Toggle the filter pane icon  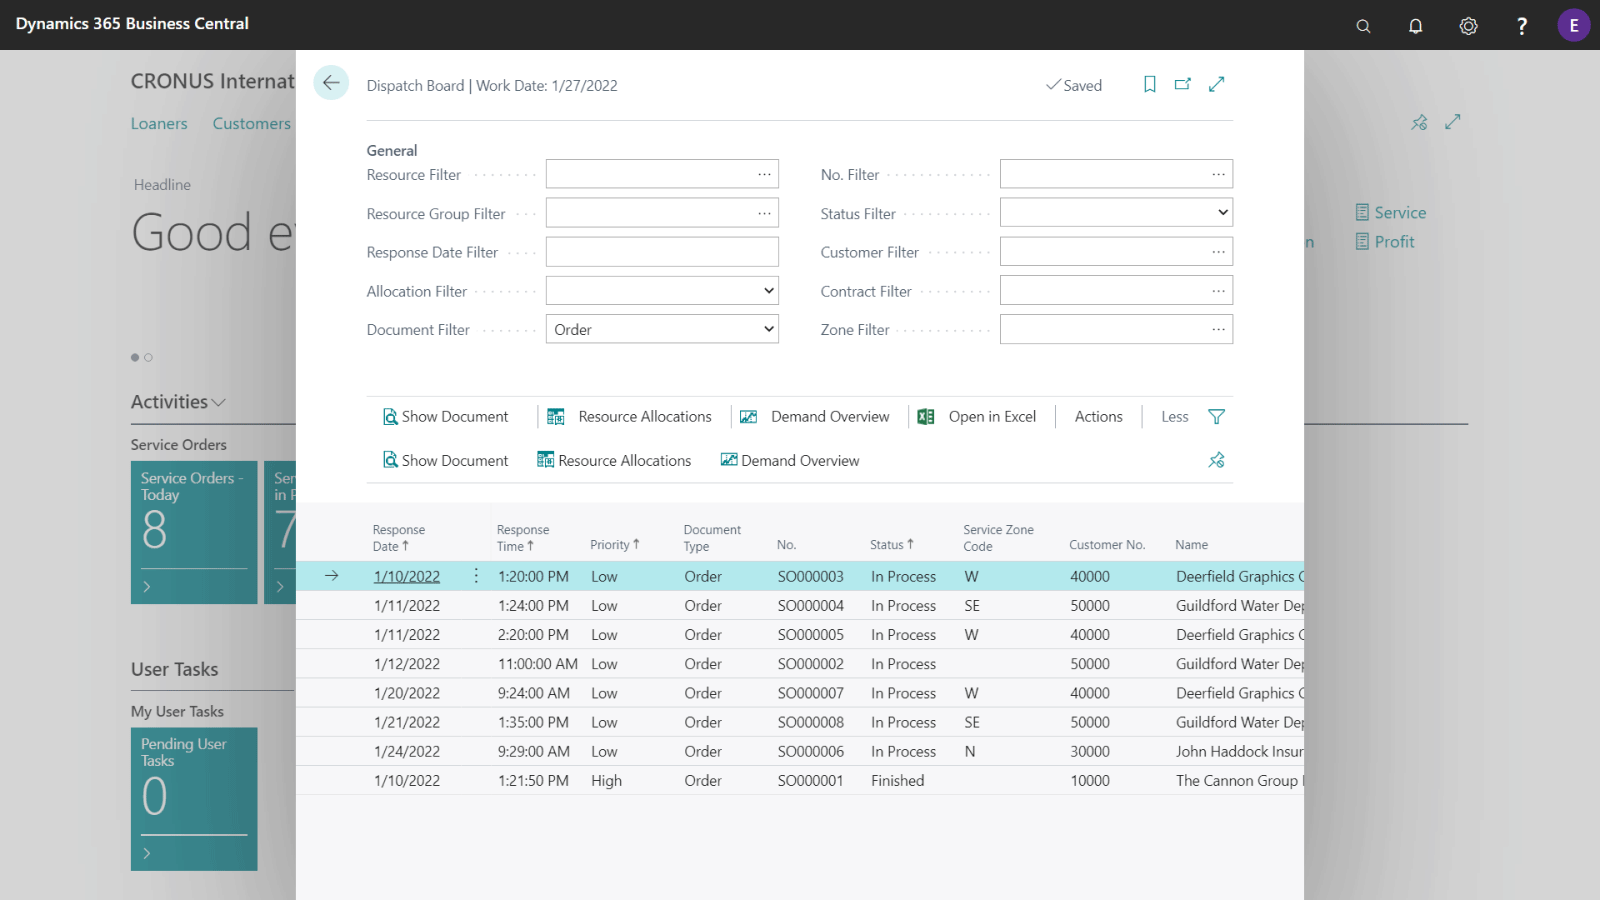(1217, 416)
